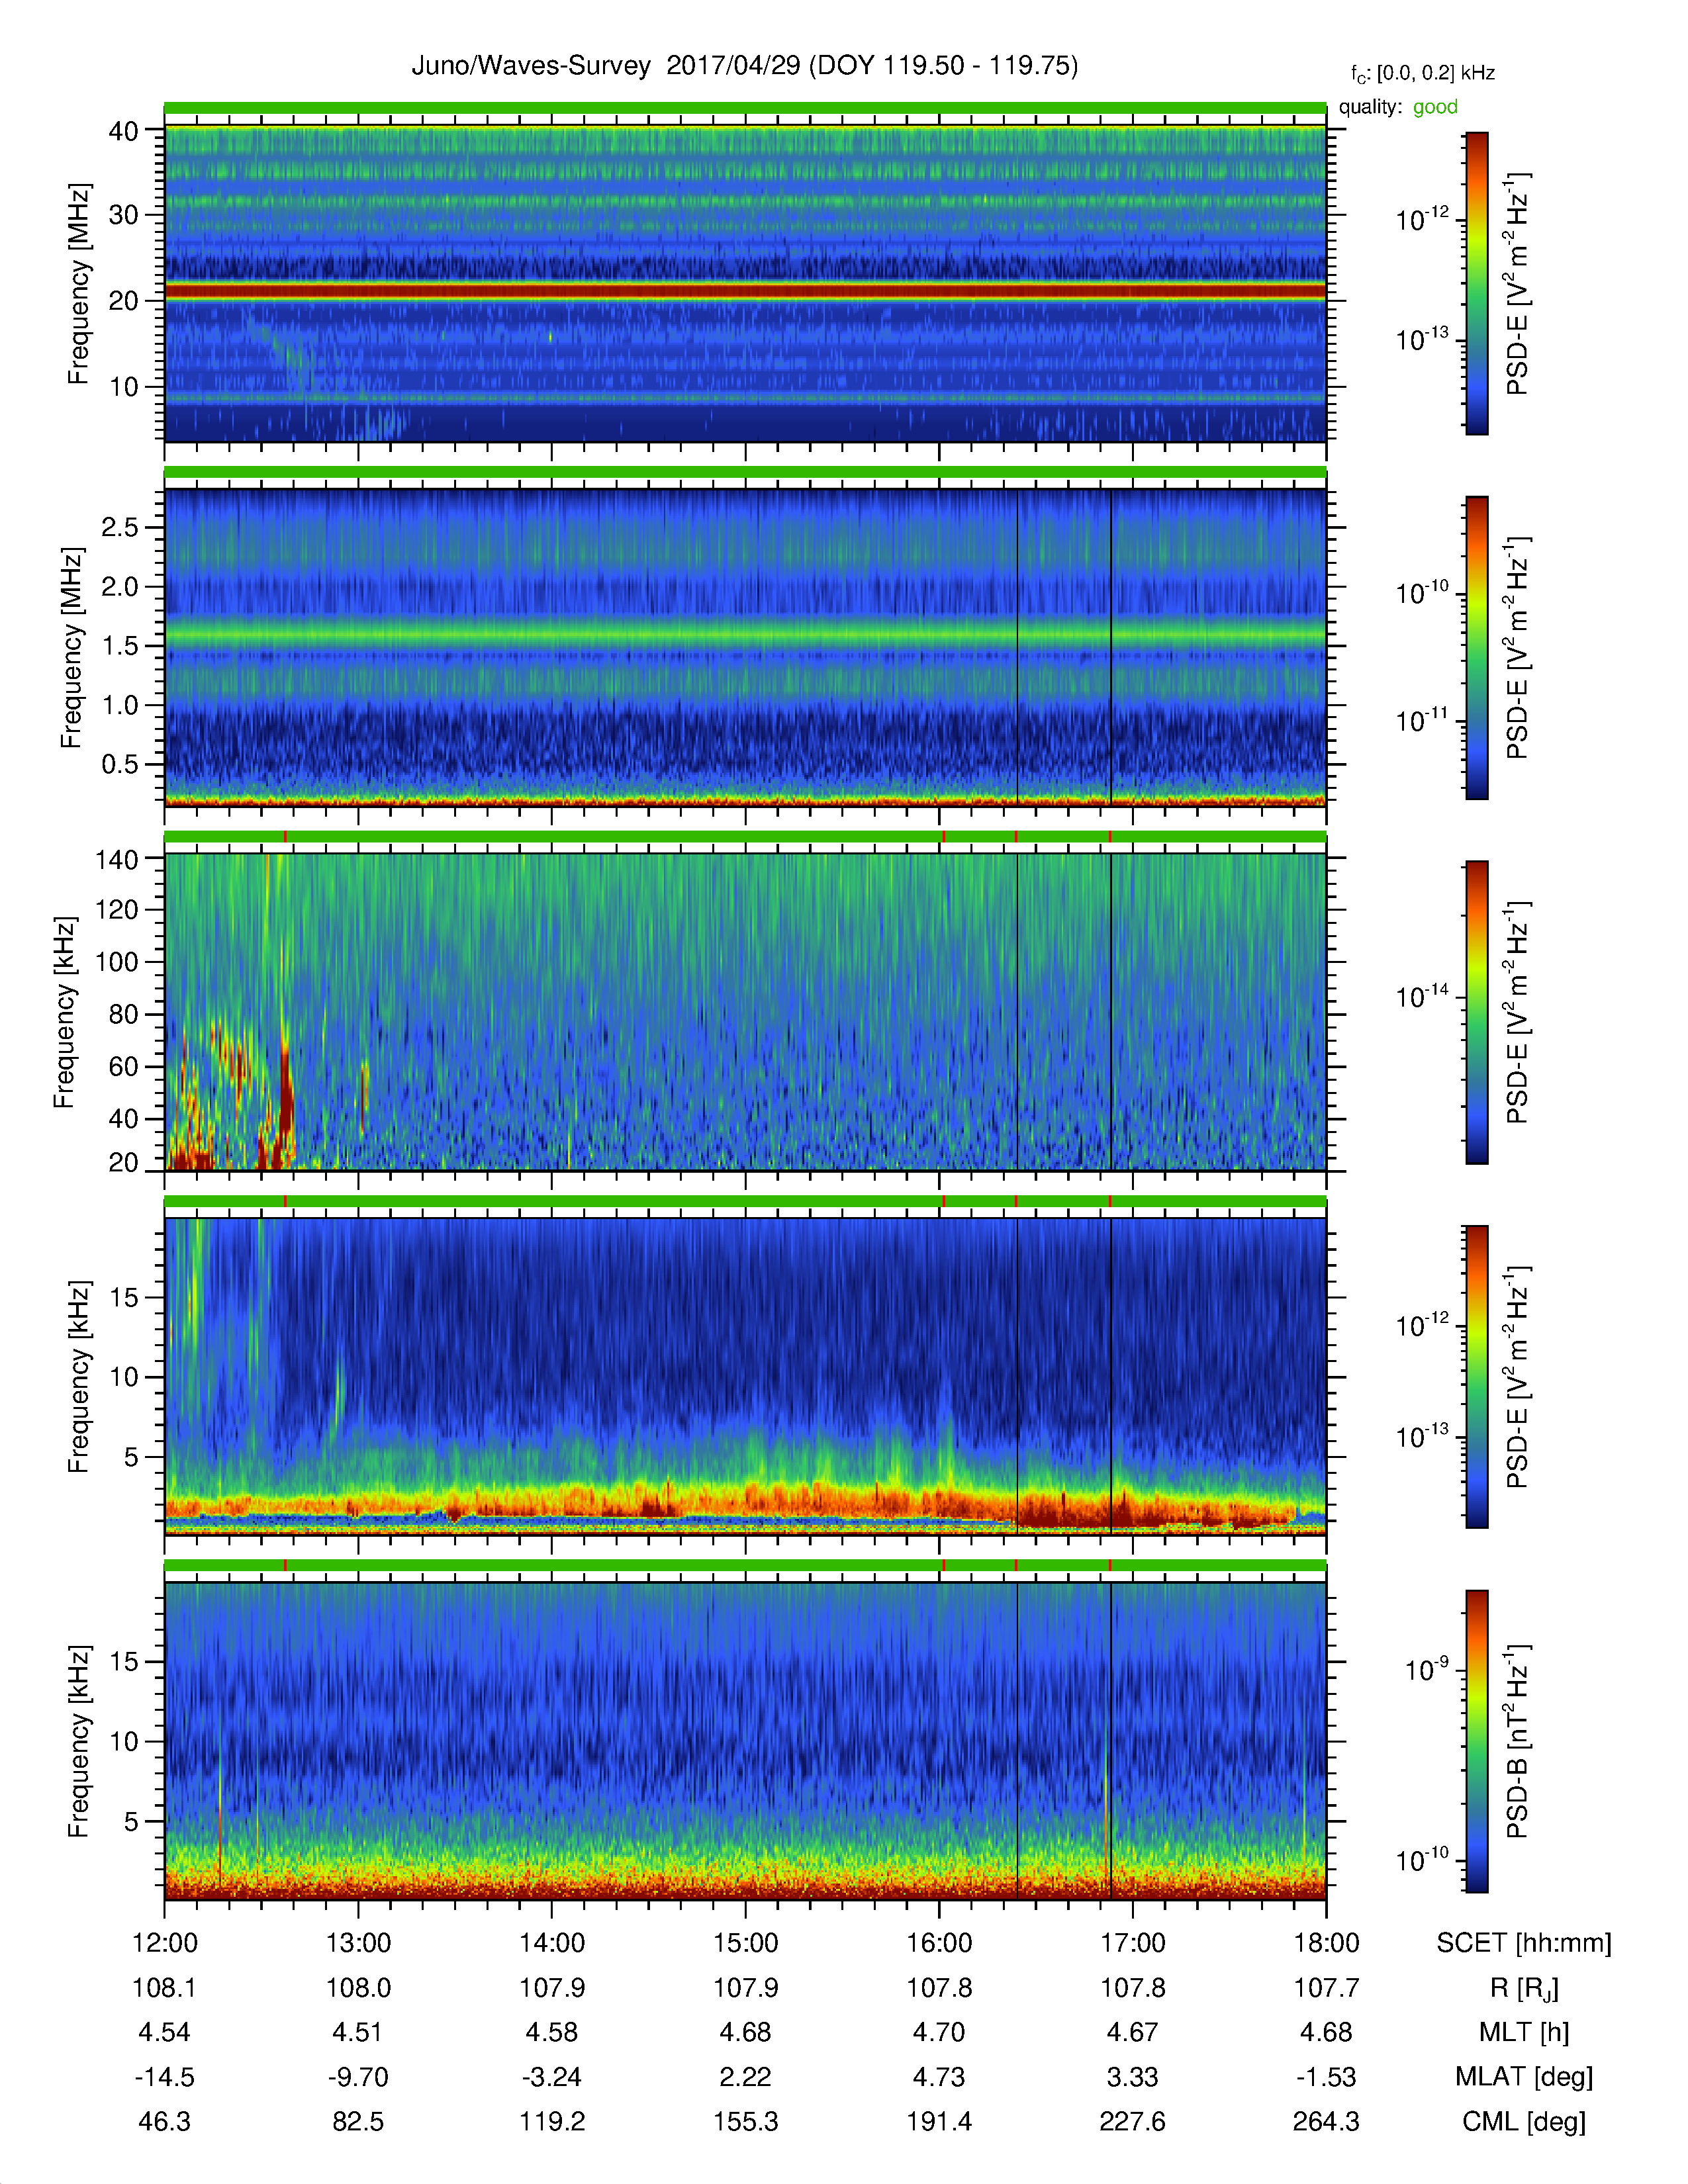Viewport: 1688px width, 2184px height.
Task: Select the top PSD-E color bar, 10-40 MHz panel
Action: tap(1476, 283)
